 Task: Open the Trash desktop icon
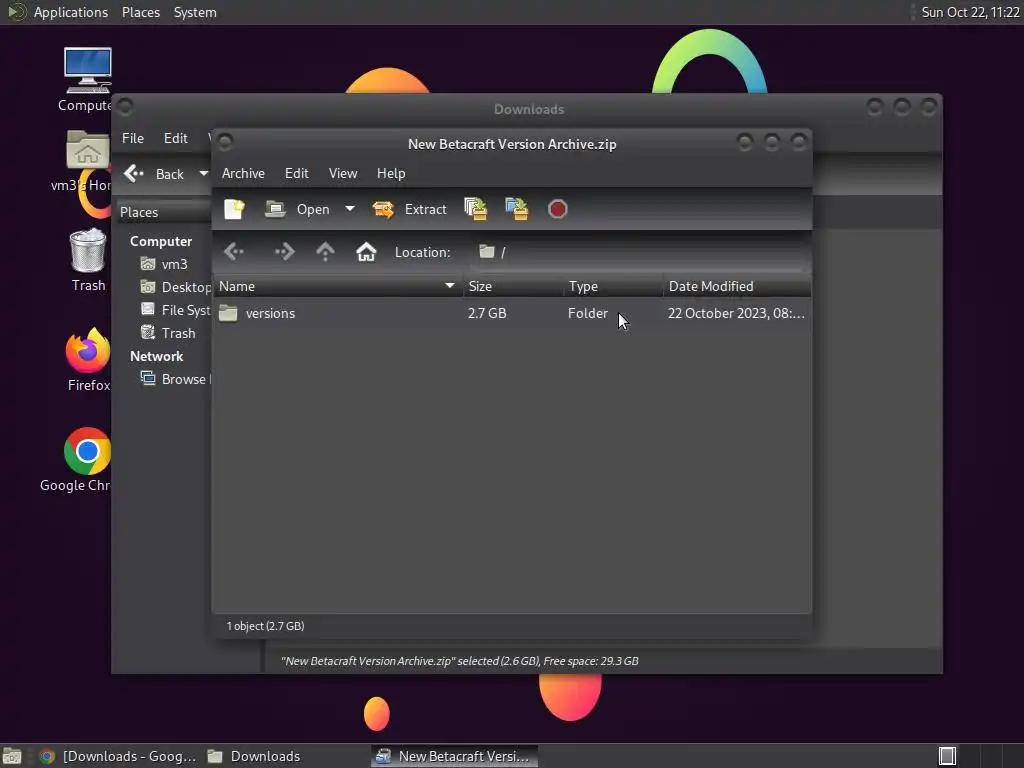[88, 259]
